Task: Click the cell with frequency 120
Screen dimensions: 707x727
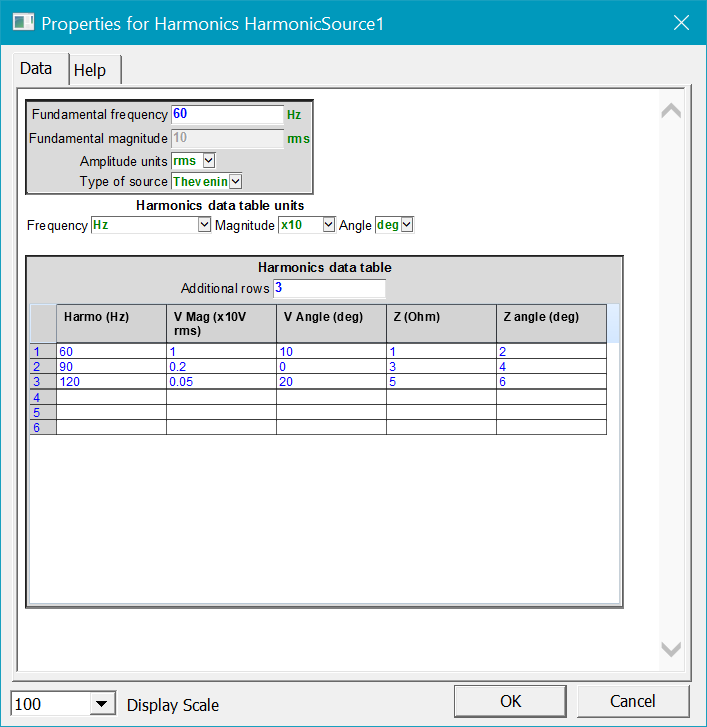Action: pyautogui.click(x=111, y=382)
